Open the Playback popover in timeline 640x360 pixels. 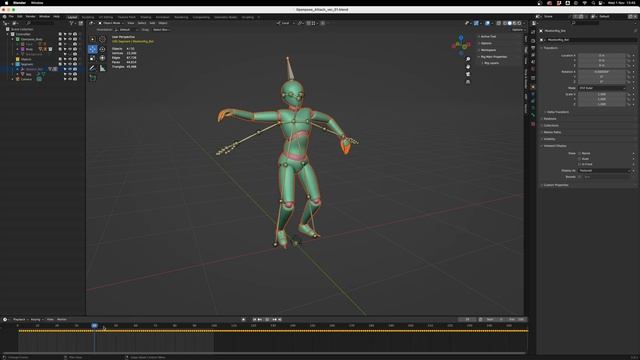tap(19, 320)
